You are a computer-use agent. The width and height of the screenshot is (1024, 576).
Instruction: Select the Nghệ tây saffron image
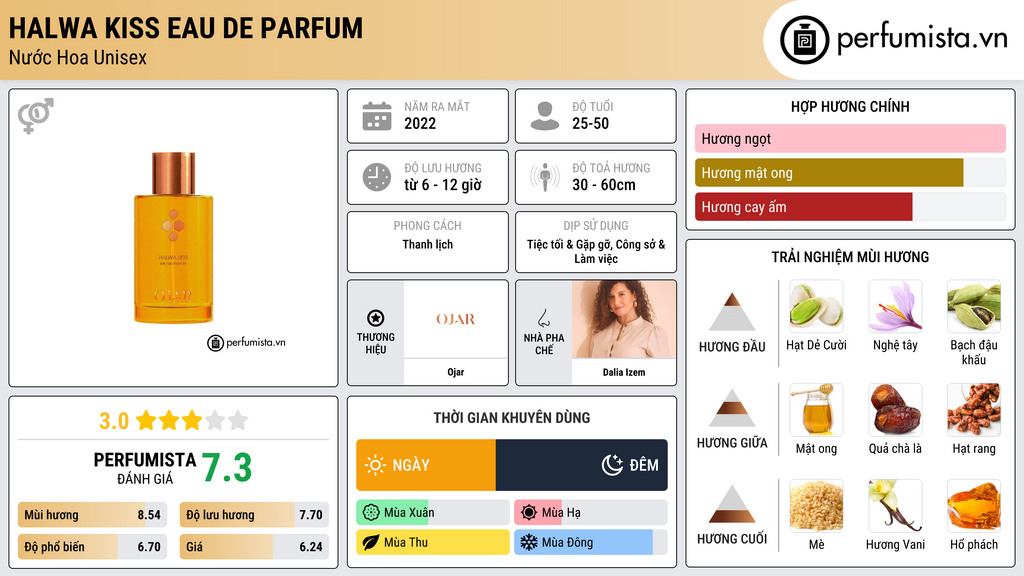[x=895, y=306]
